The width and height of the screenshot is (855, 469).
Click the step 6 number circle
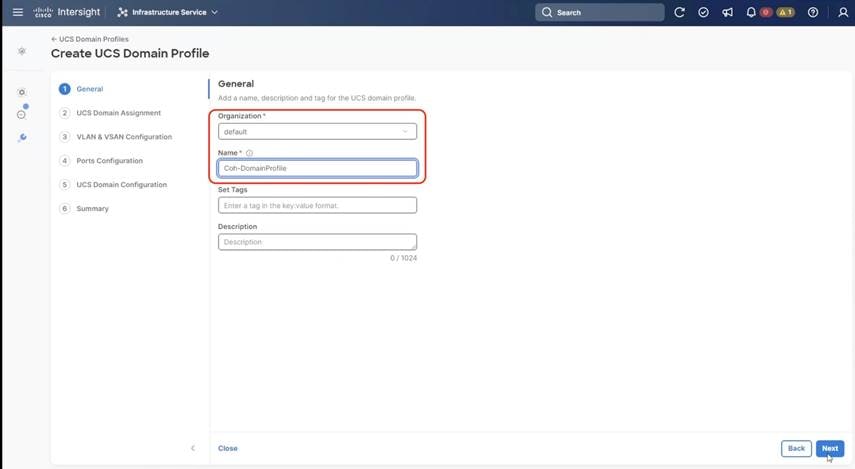click(64, 209)
